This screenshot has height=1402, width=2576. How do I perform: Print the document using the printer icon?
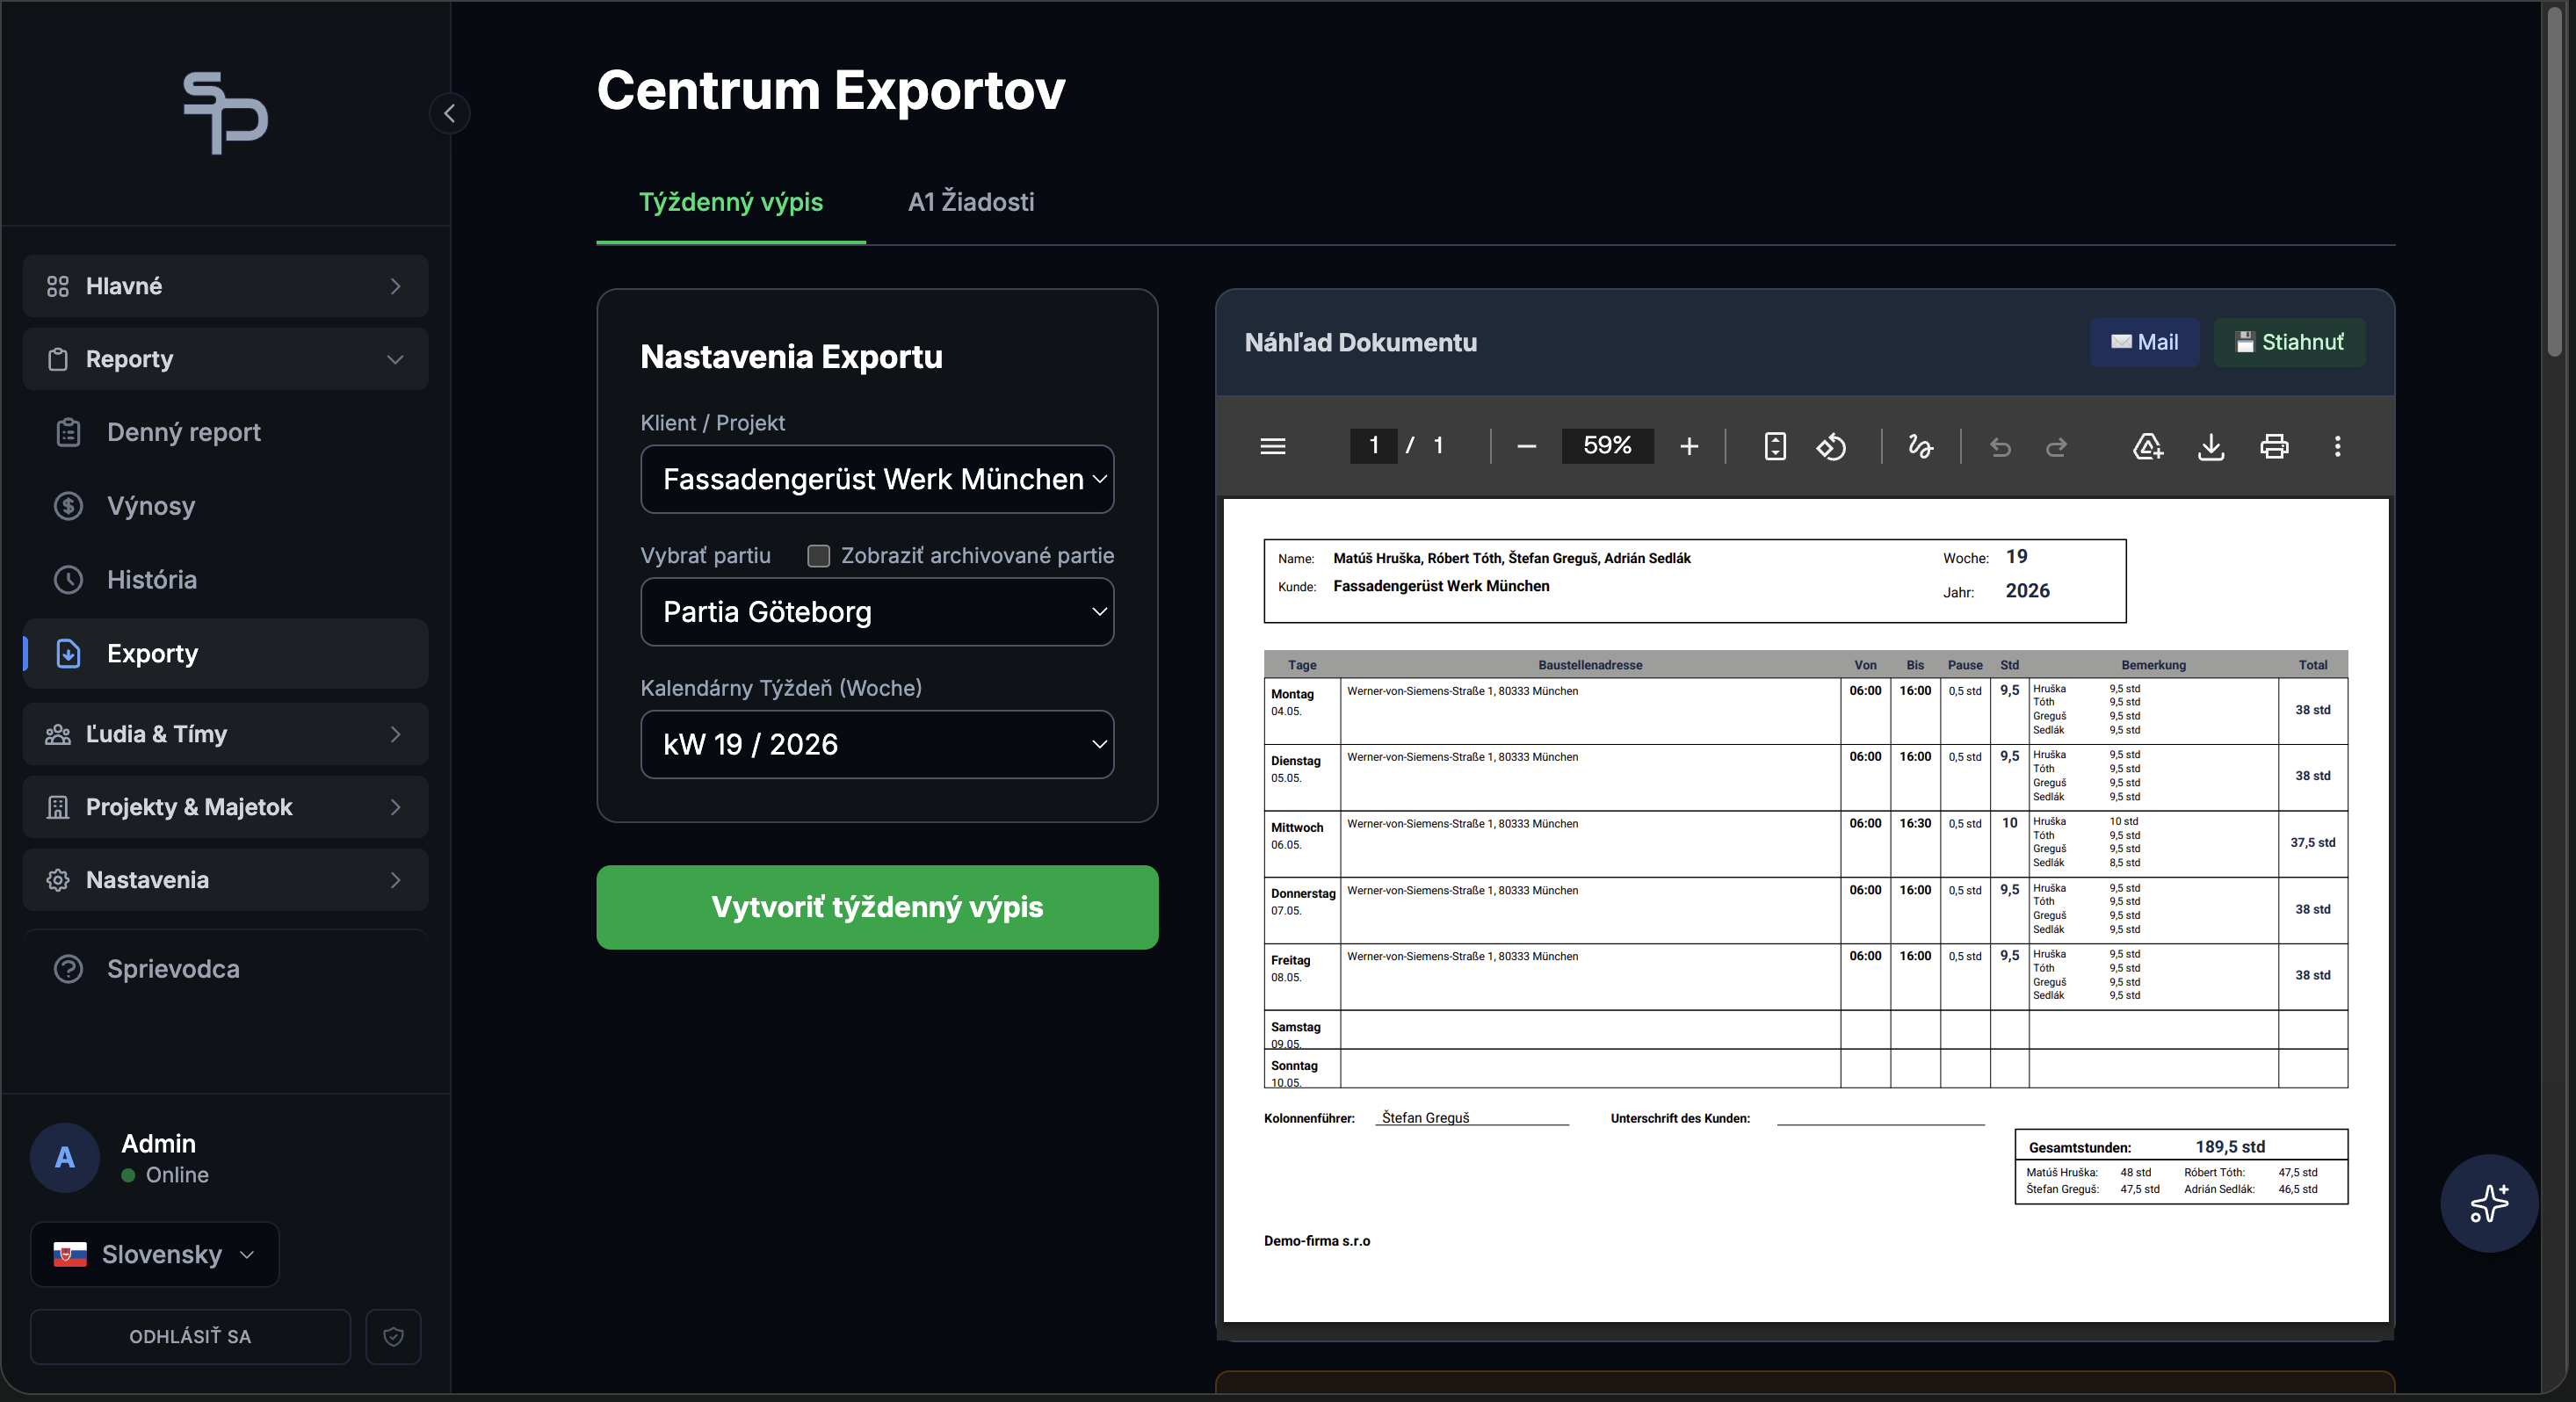tap(2274, 446)
